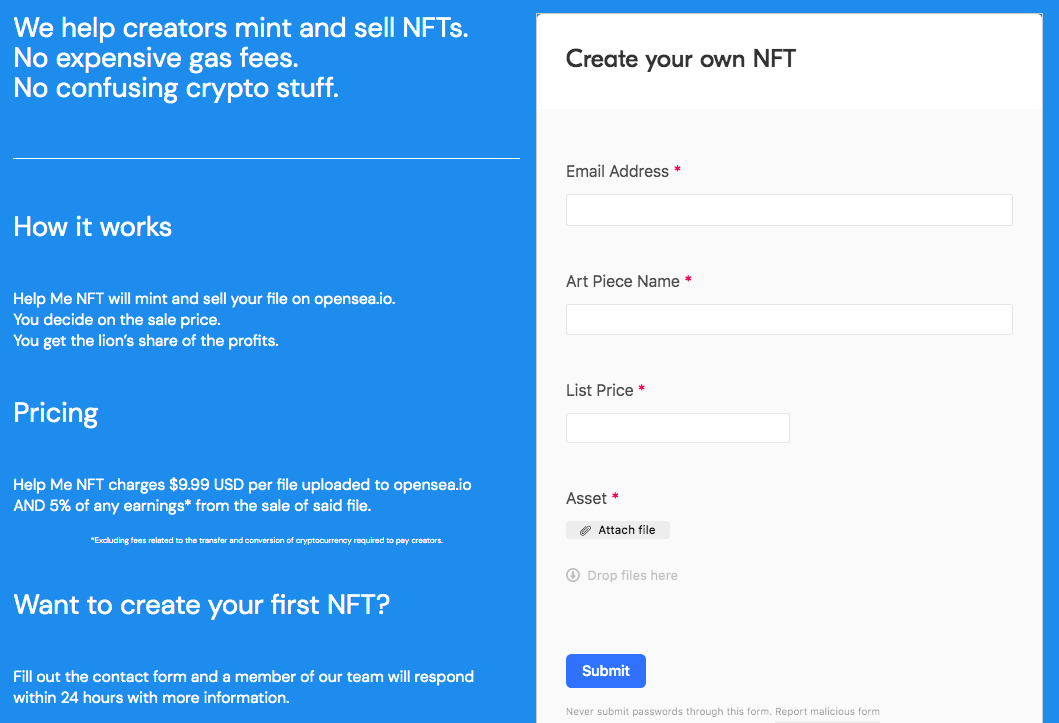The height and width of the screenshot is (723, 1059).
Task: Click the Never submit passwords disclaimer text
Action: [x=668, y=711]
